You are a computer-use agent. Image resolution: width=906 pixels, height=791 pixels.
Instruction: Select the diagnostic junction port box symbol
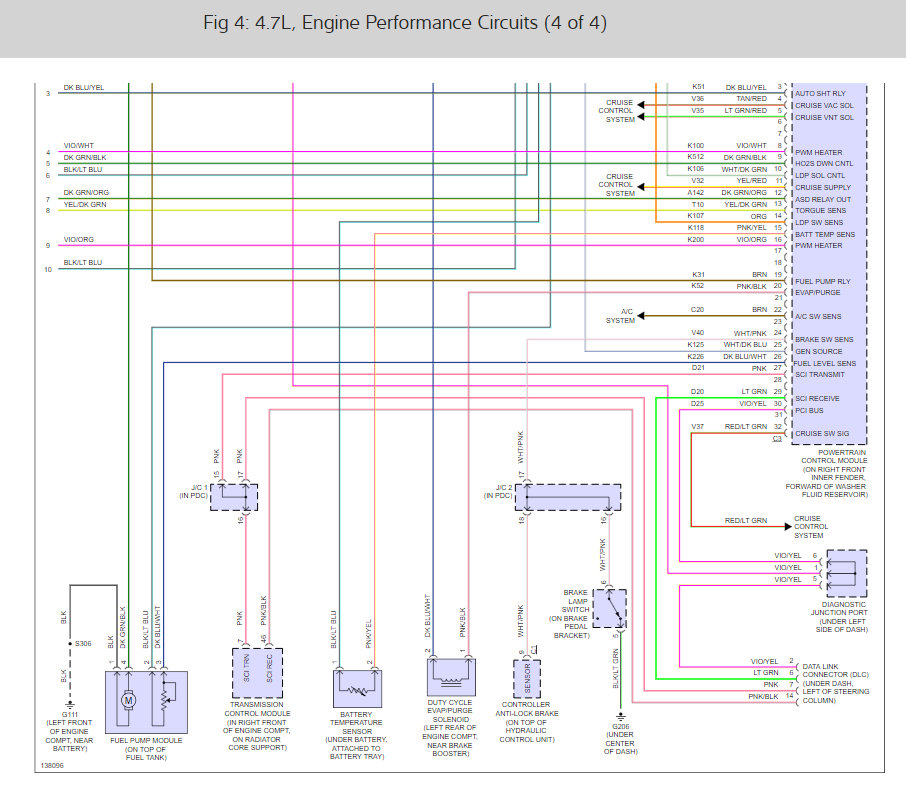pyautogui.click(x=847, y=573)
